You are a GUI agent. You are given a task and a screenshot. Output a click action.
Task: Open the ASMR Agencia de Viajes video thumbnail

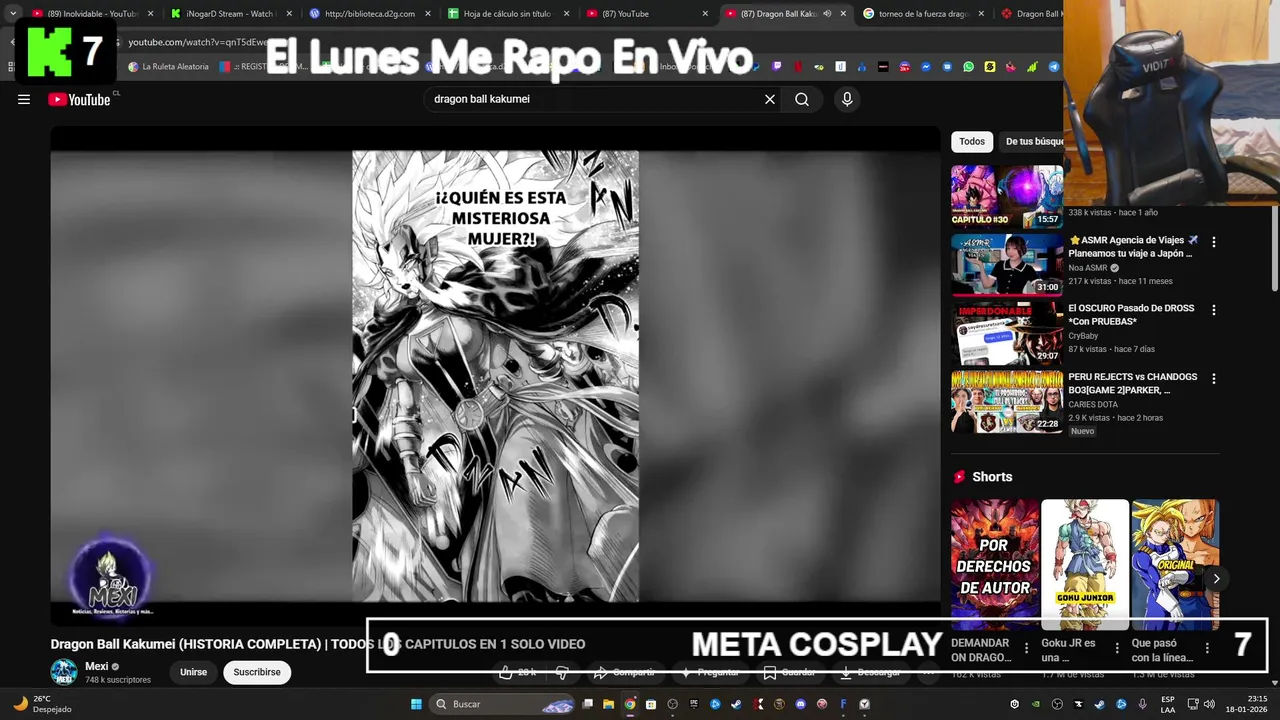[1006, 265]
